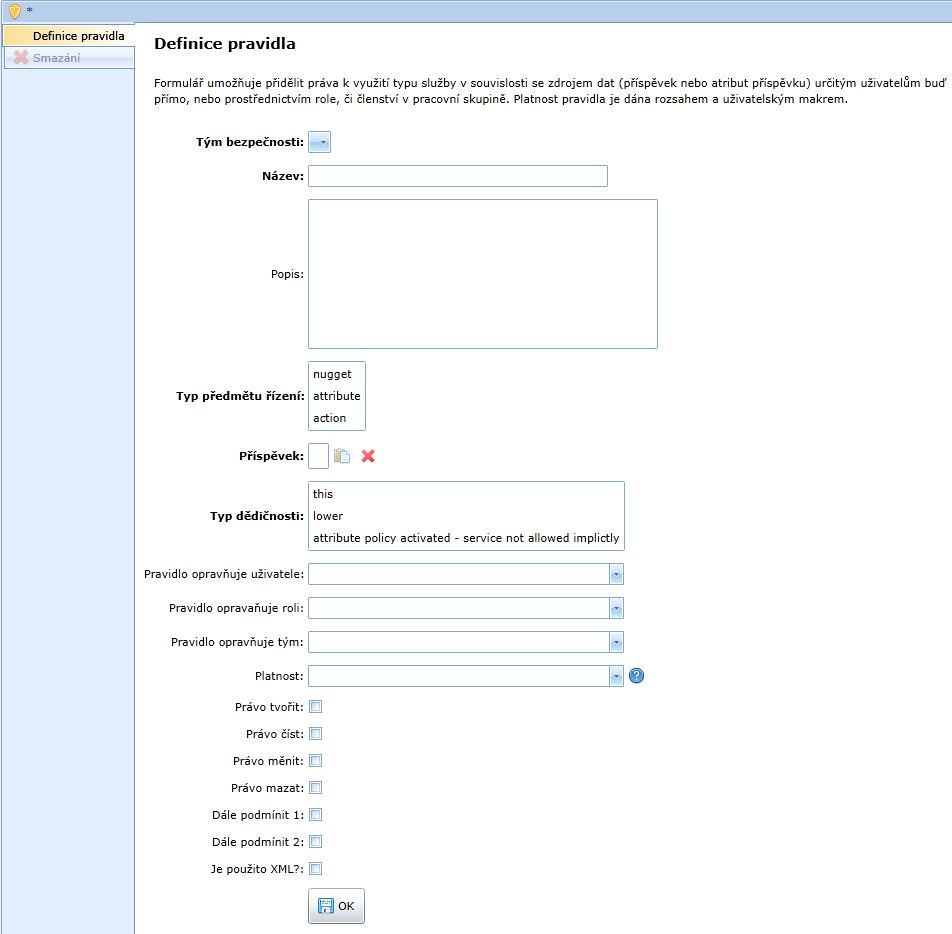The image size is (952, 934).
Task: Click the shield icon in the title bar
Action: [14, 11]
